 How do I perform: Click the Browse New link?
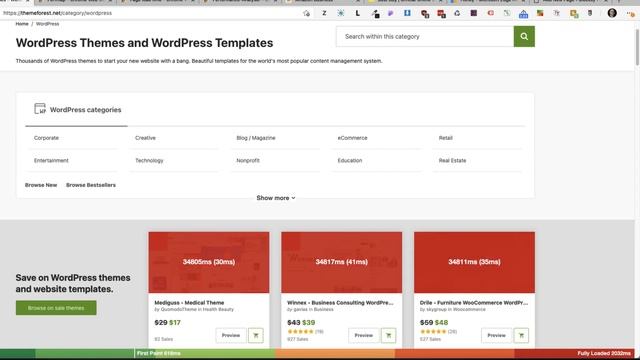(41, 185)
